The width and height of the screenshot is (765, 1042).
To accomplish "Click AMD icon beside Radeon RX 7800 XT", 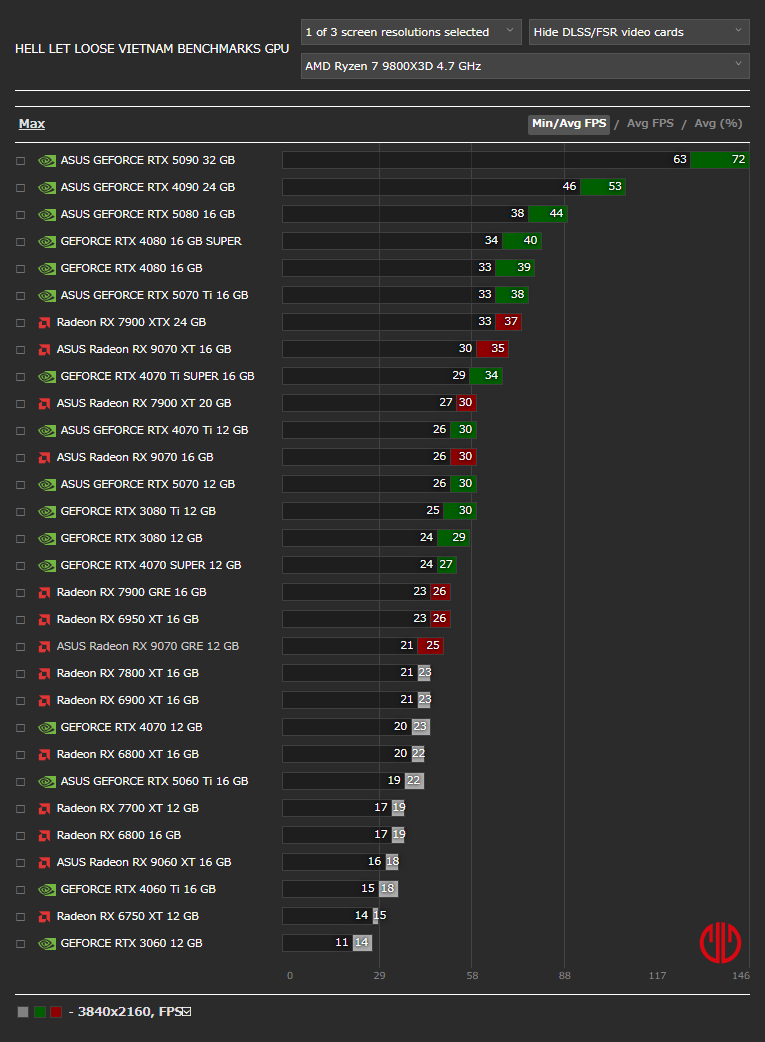I will (x=45, y=674).
